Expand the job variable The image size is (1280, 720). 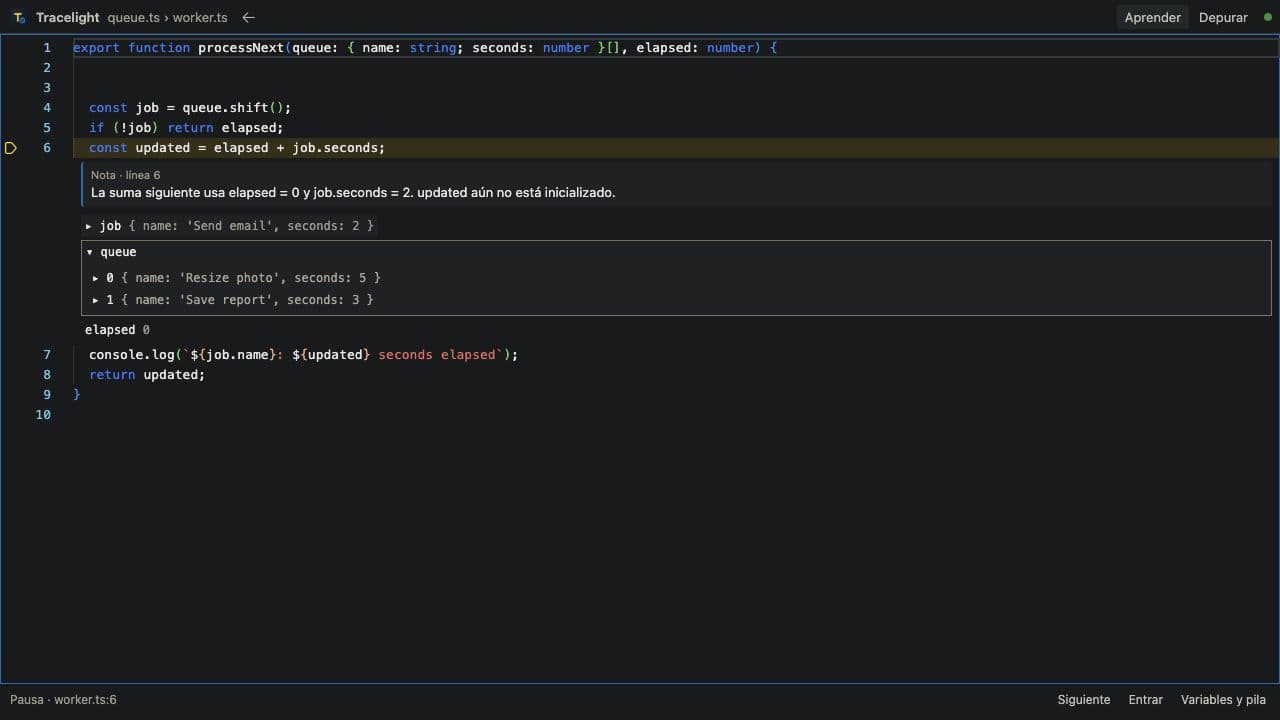[x=88, y=226]
